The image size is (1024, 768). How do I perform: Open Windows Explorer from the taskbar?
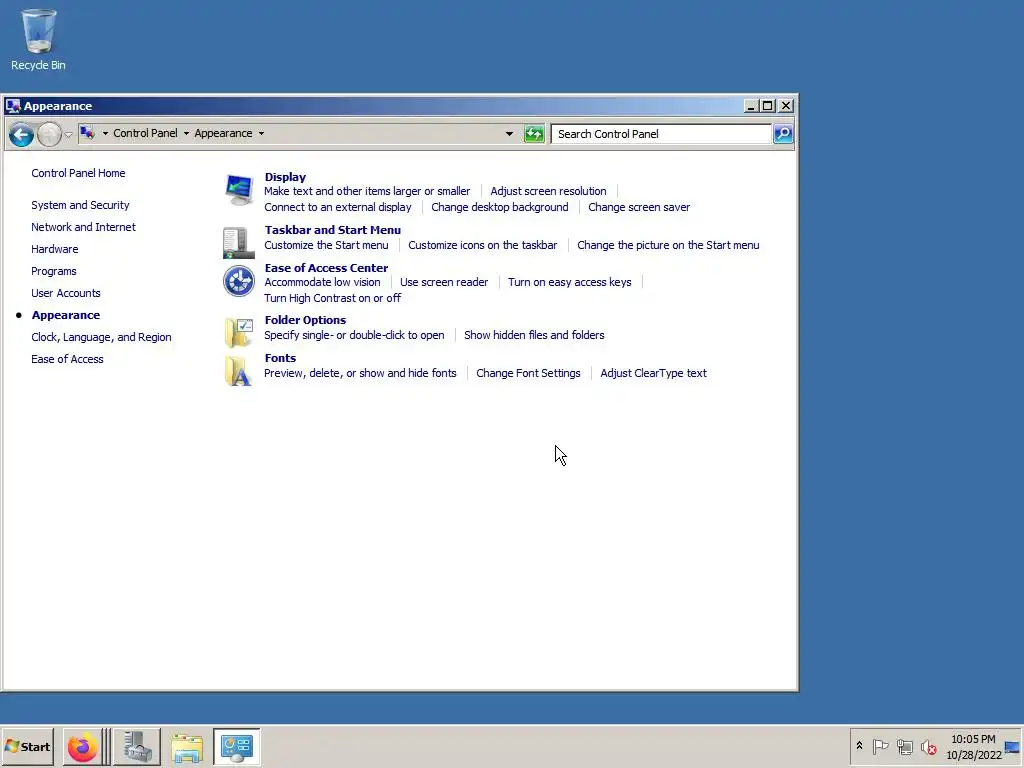click(187, 747)
